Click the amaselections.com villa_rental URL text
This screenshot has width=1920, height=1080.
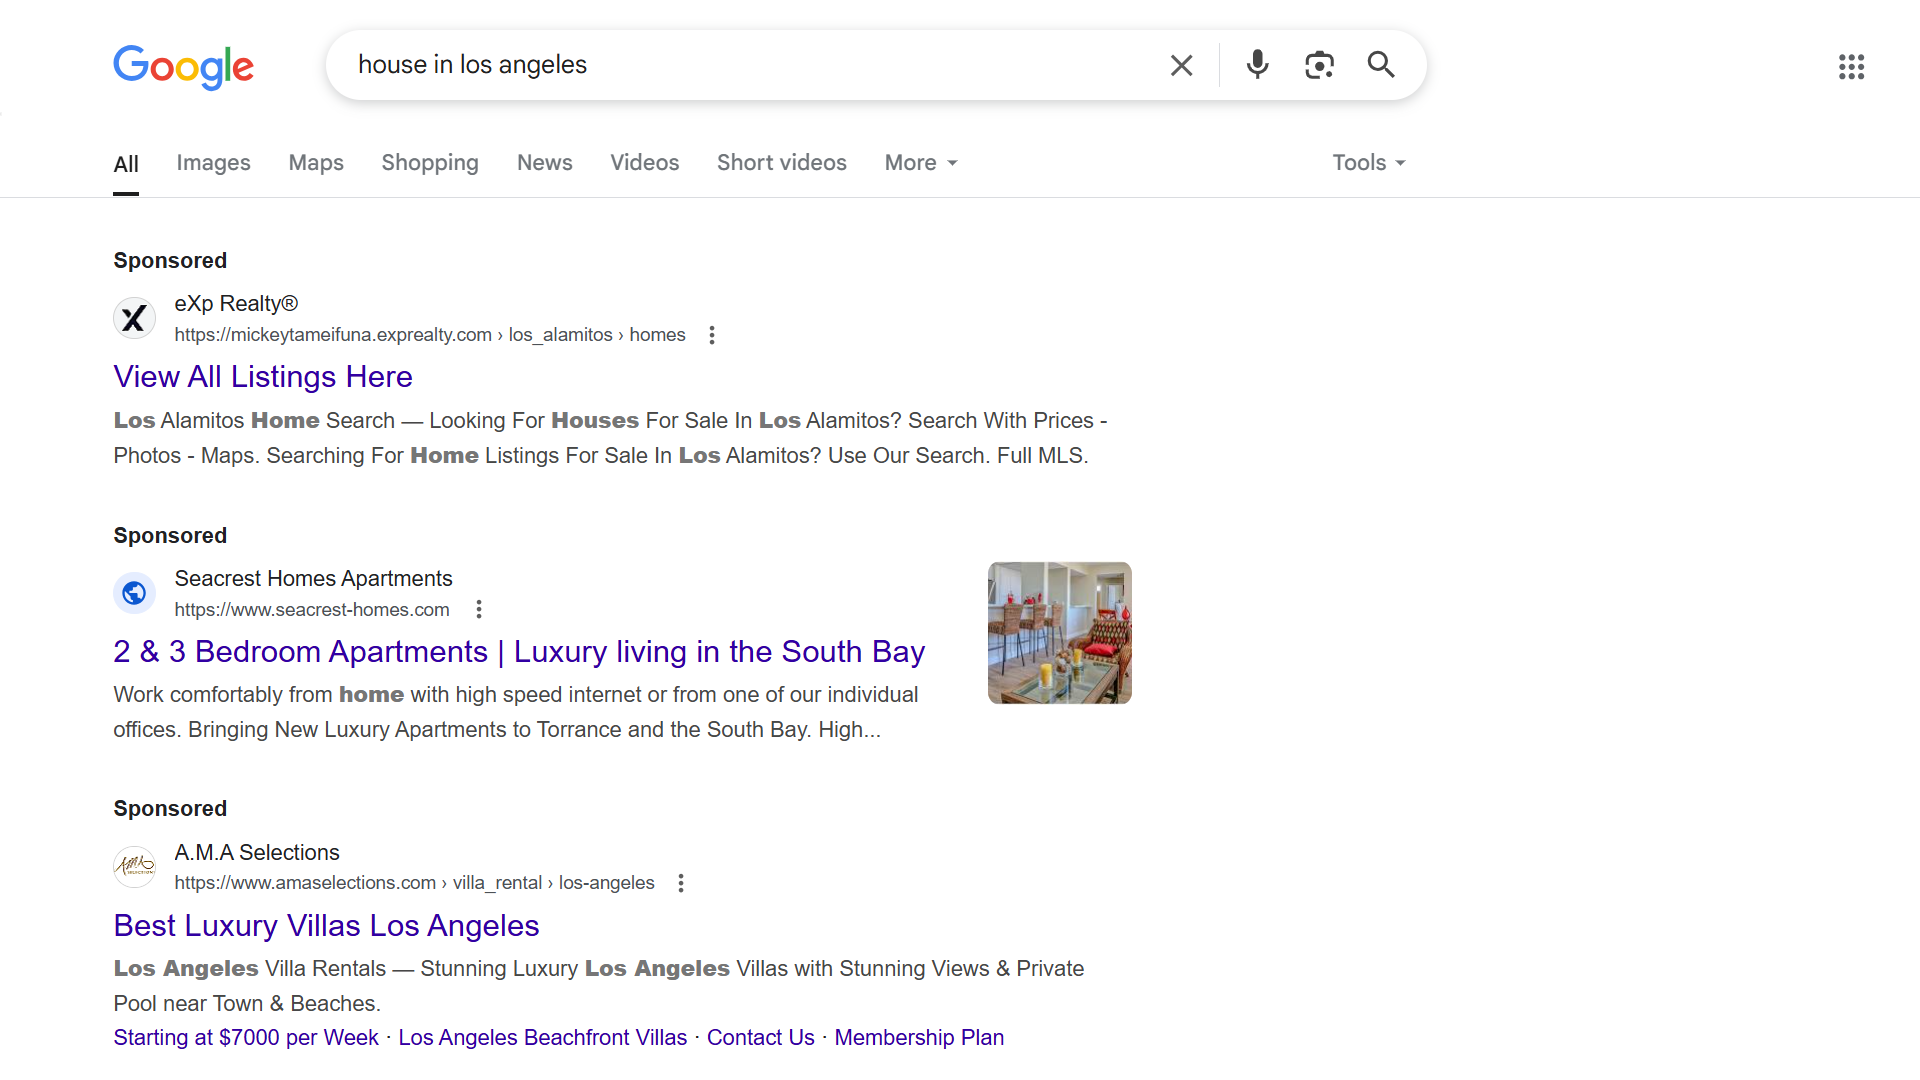point(414,883)
